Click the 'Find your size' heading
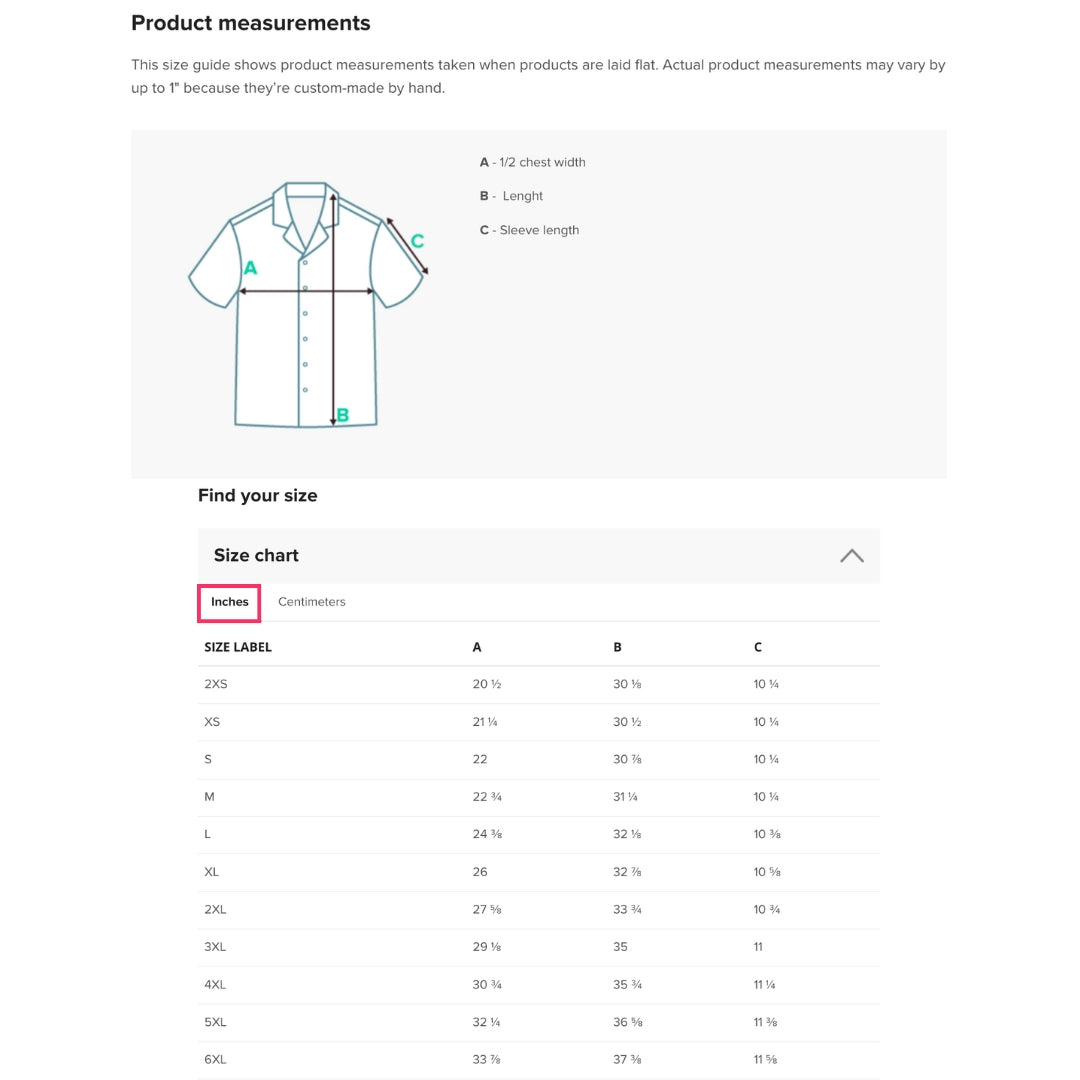Screen dimensions: 1080x1080 coord(258,495)
